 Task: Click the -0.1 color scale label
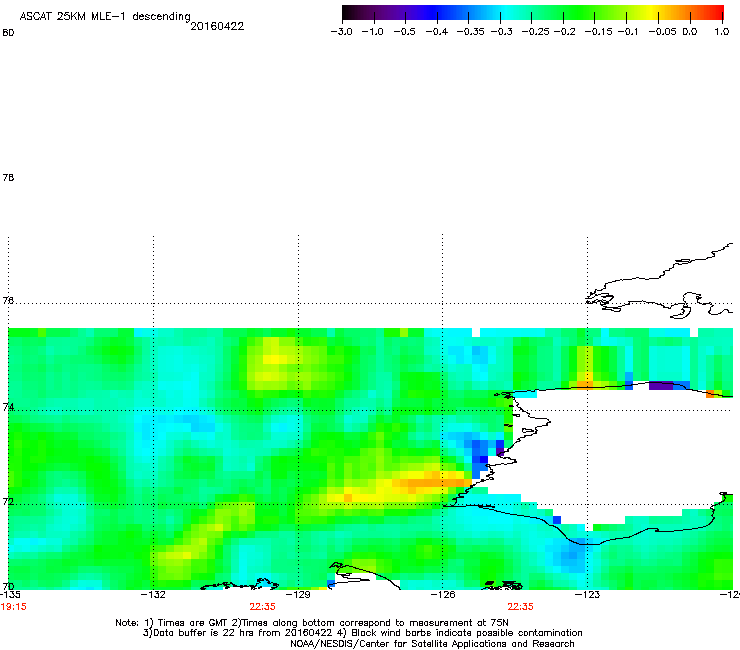point(628,32)
